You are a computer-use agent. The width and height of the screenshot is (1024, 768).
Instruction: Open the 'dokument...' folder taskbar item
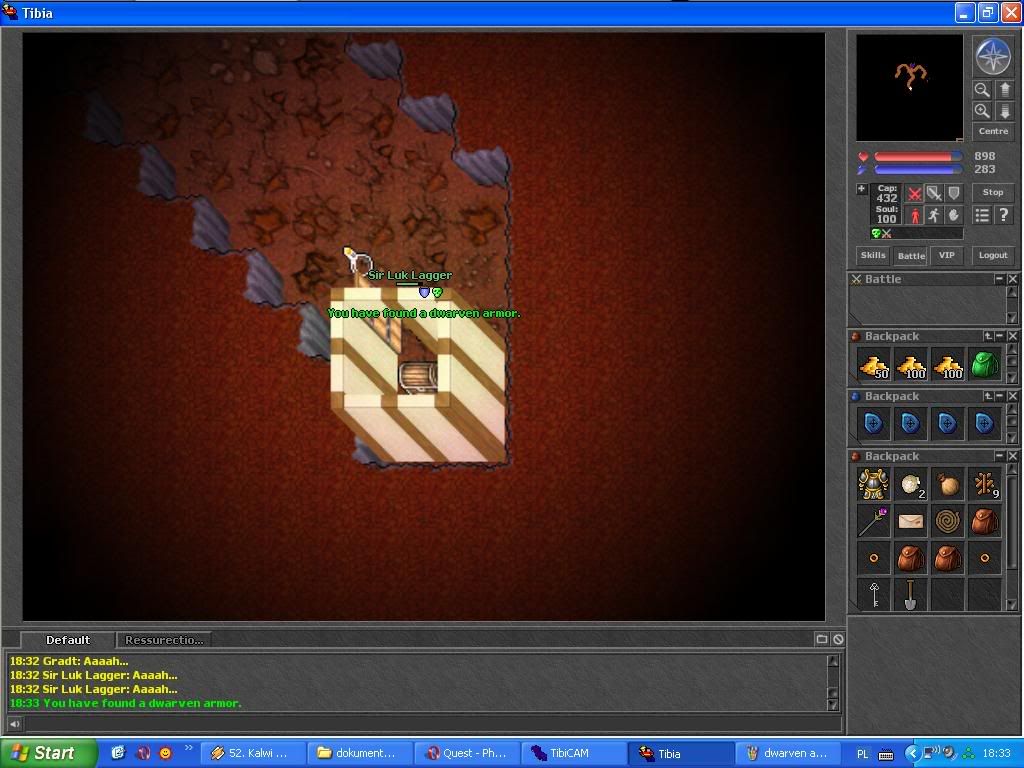click(x=359, y=753)
